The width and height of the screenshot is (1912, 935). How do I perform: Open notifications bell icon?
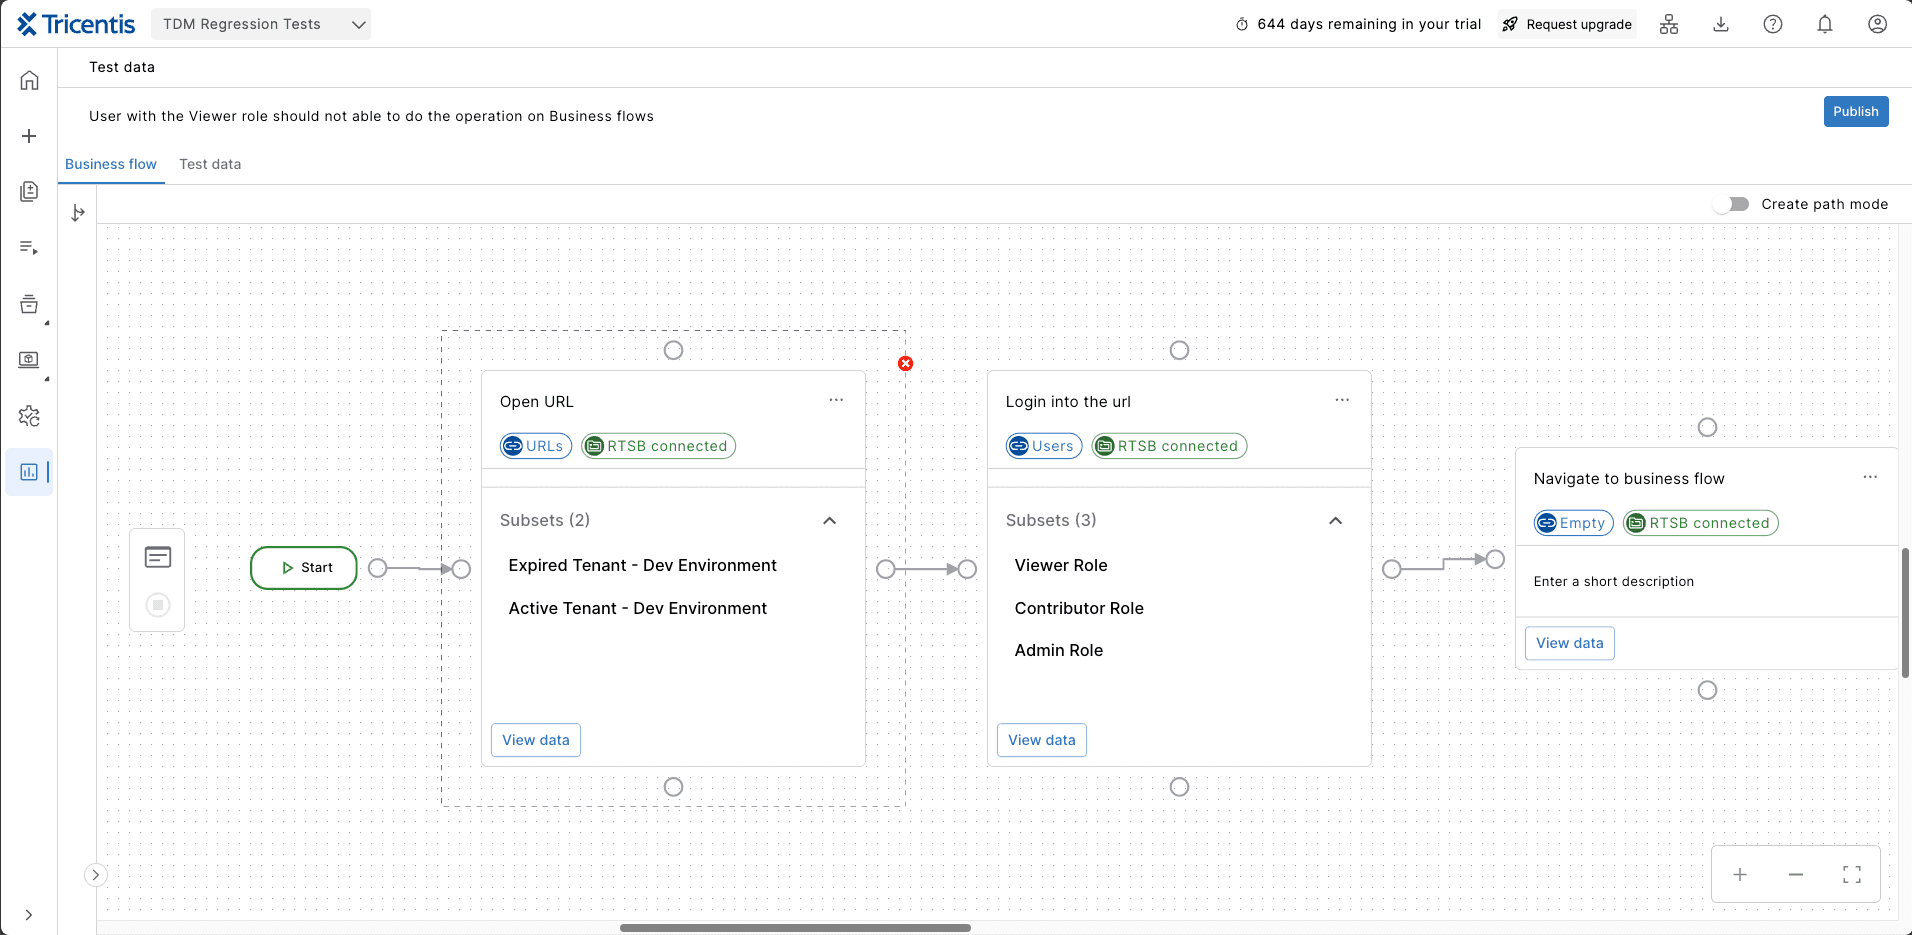pyautogui.click(x=1825, y=24)
